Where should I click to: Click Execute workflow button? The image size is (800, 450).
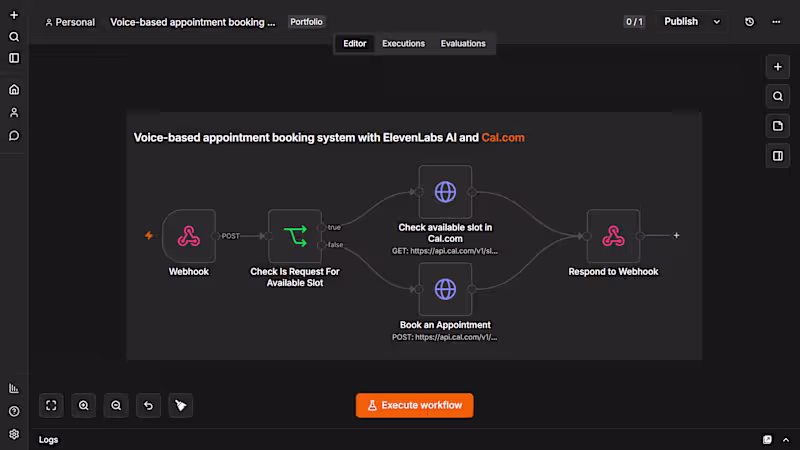(x=414, y=405)
